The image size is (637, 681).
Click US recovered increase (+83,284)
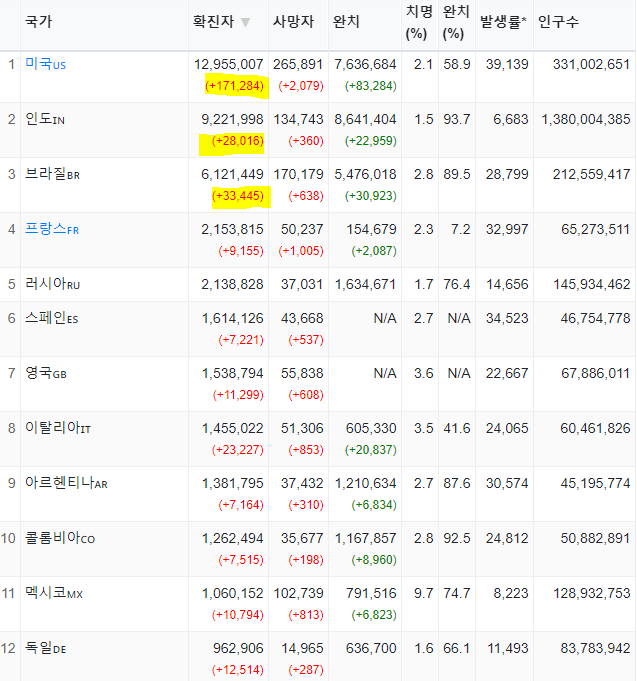[371, 86]
